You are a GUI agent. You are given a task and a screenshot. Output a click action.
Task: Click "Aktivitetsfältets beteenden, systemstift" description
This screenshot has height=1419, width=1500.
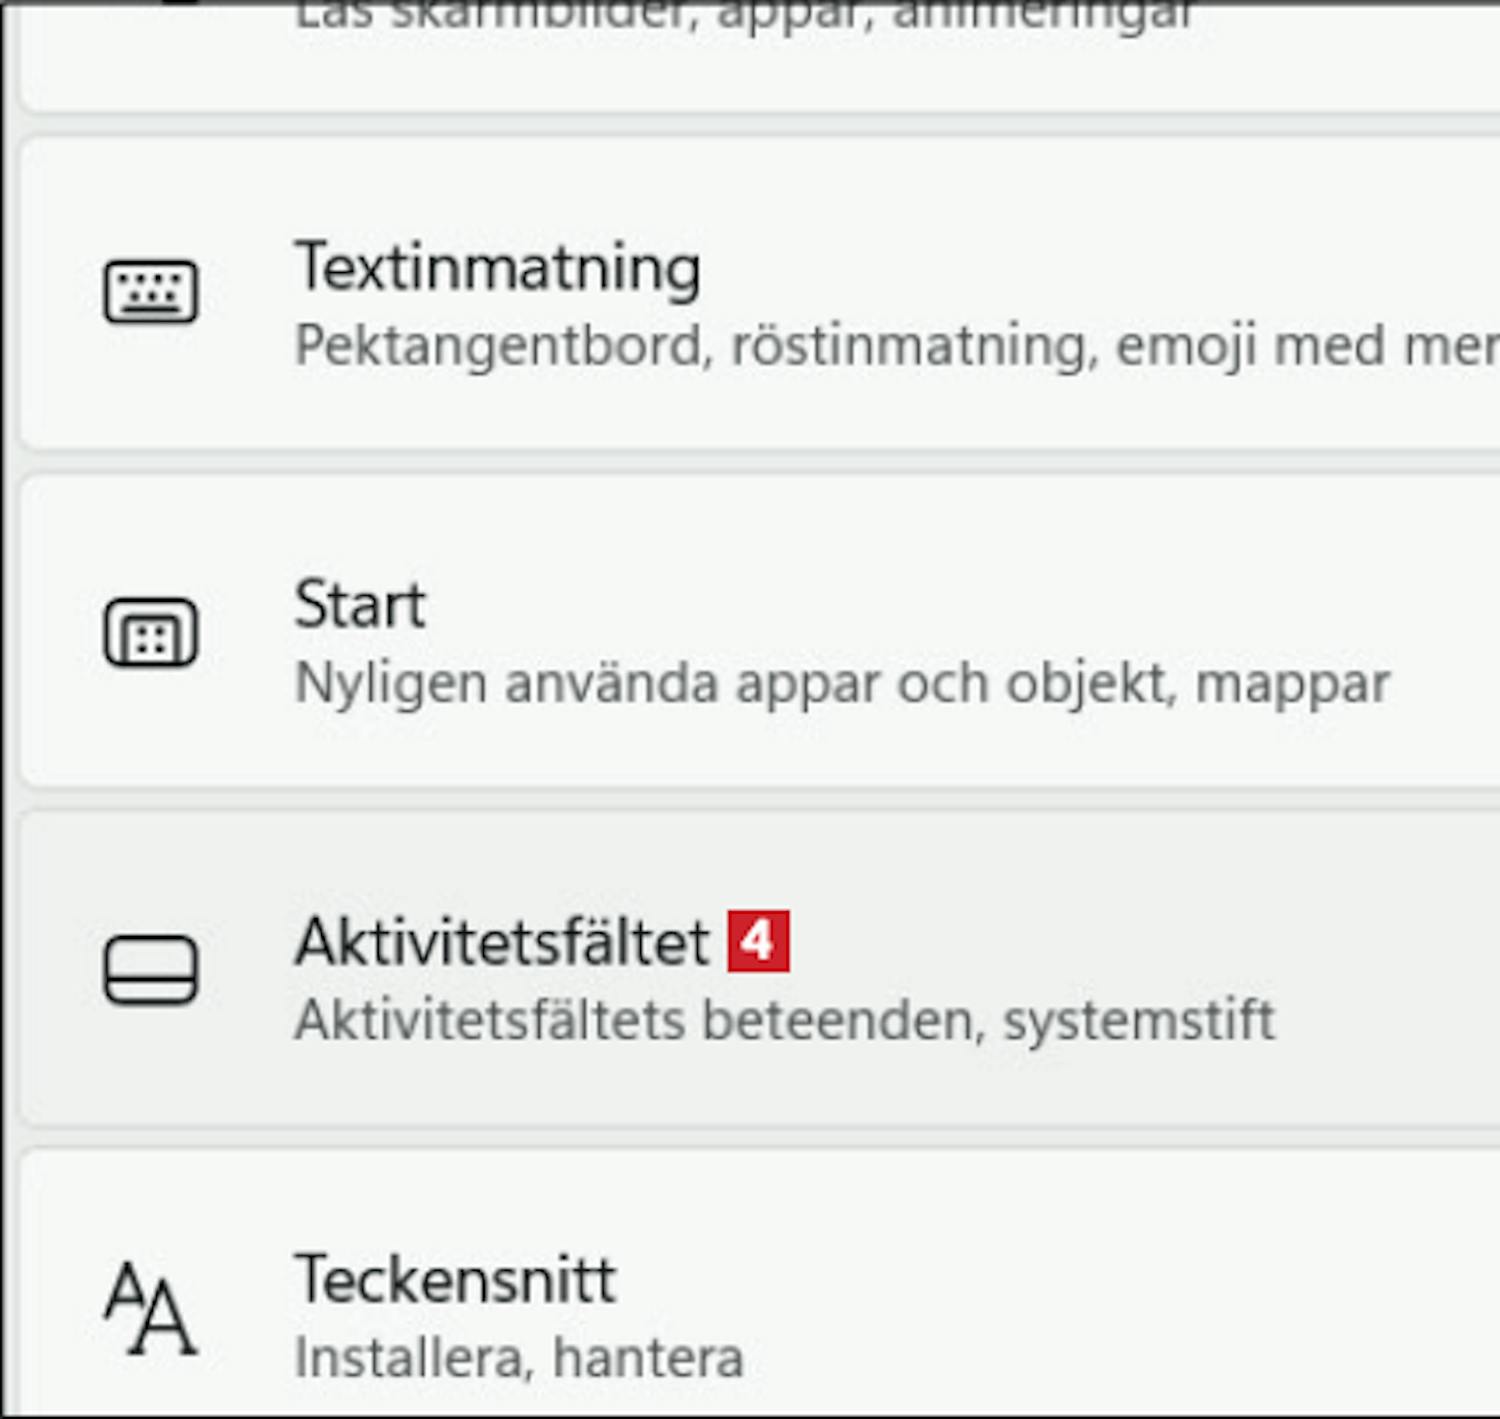[x=785, y=1021]
